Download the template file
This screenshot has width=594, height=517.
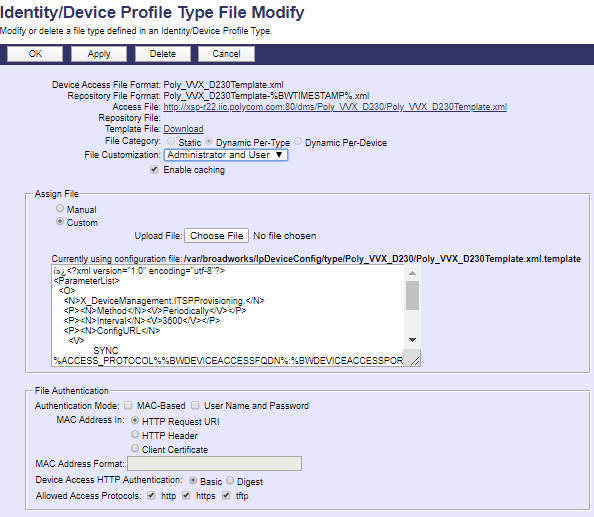pos(183,129)
